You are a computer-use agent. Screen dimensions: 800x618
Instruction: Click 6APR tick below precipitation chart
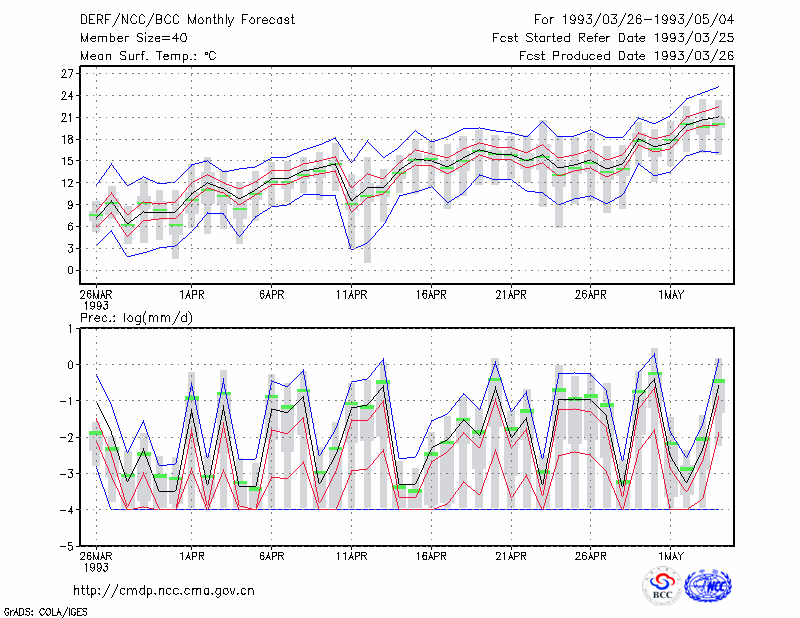pyautogui.click(x=271, y=556)
